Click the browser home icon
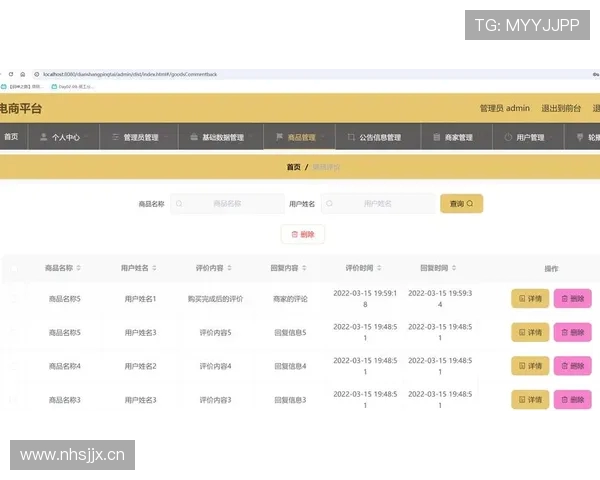The image size is (600, 480). [23, 74]
